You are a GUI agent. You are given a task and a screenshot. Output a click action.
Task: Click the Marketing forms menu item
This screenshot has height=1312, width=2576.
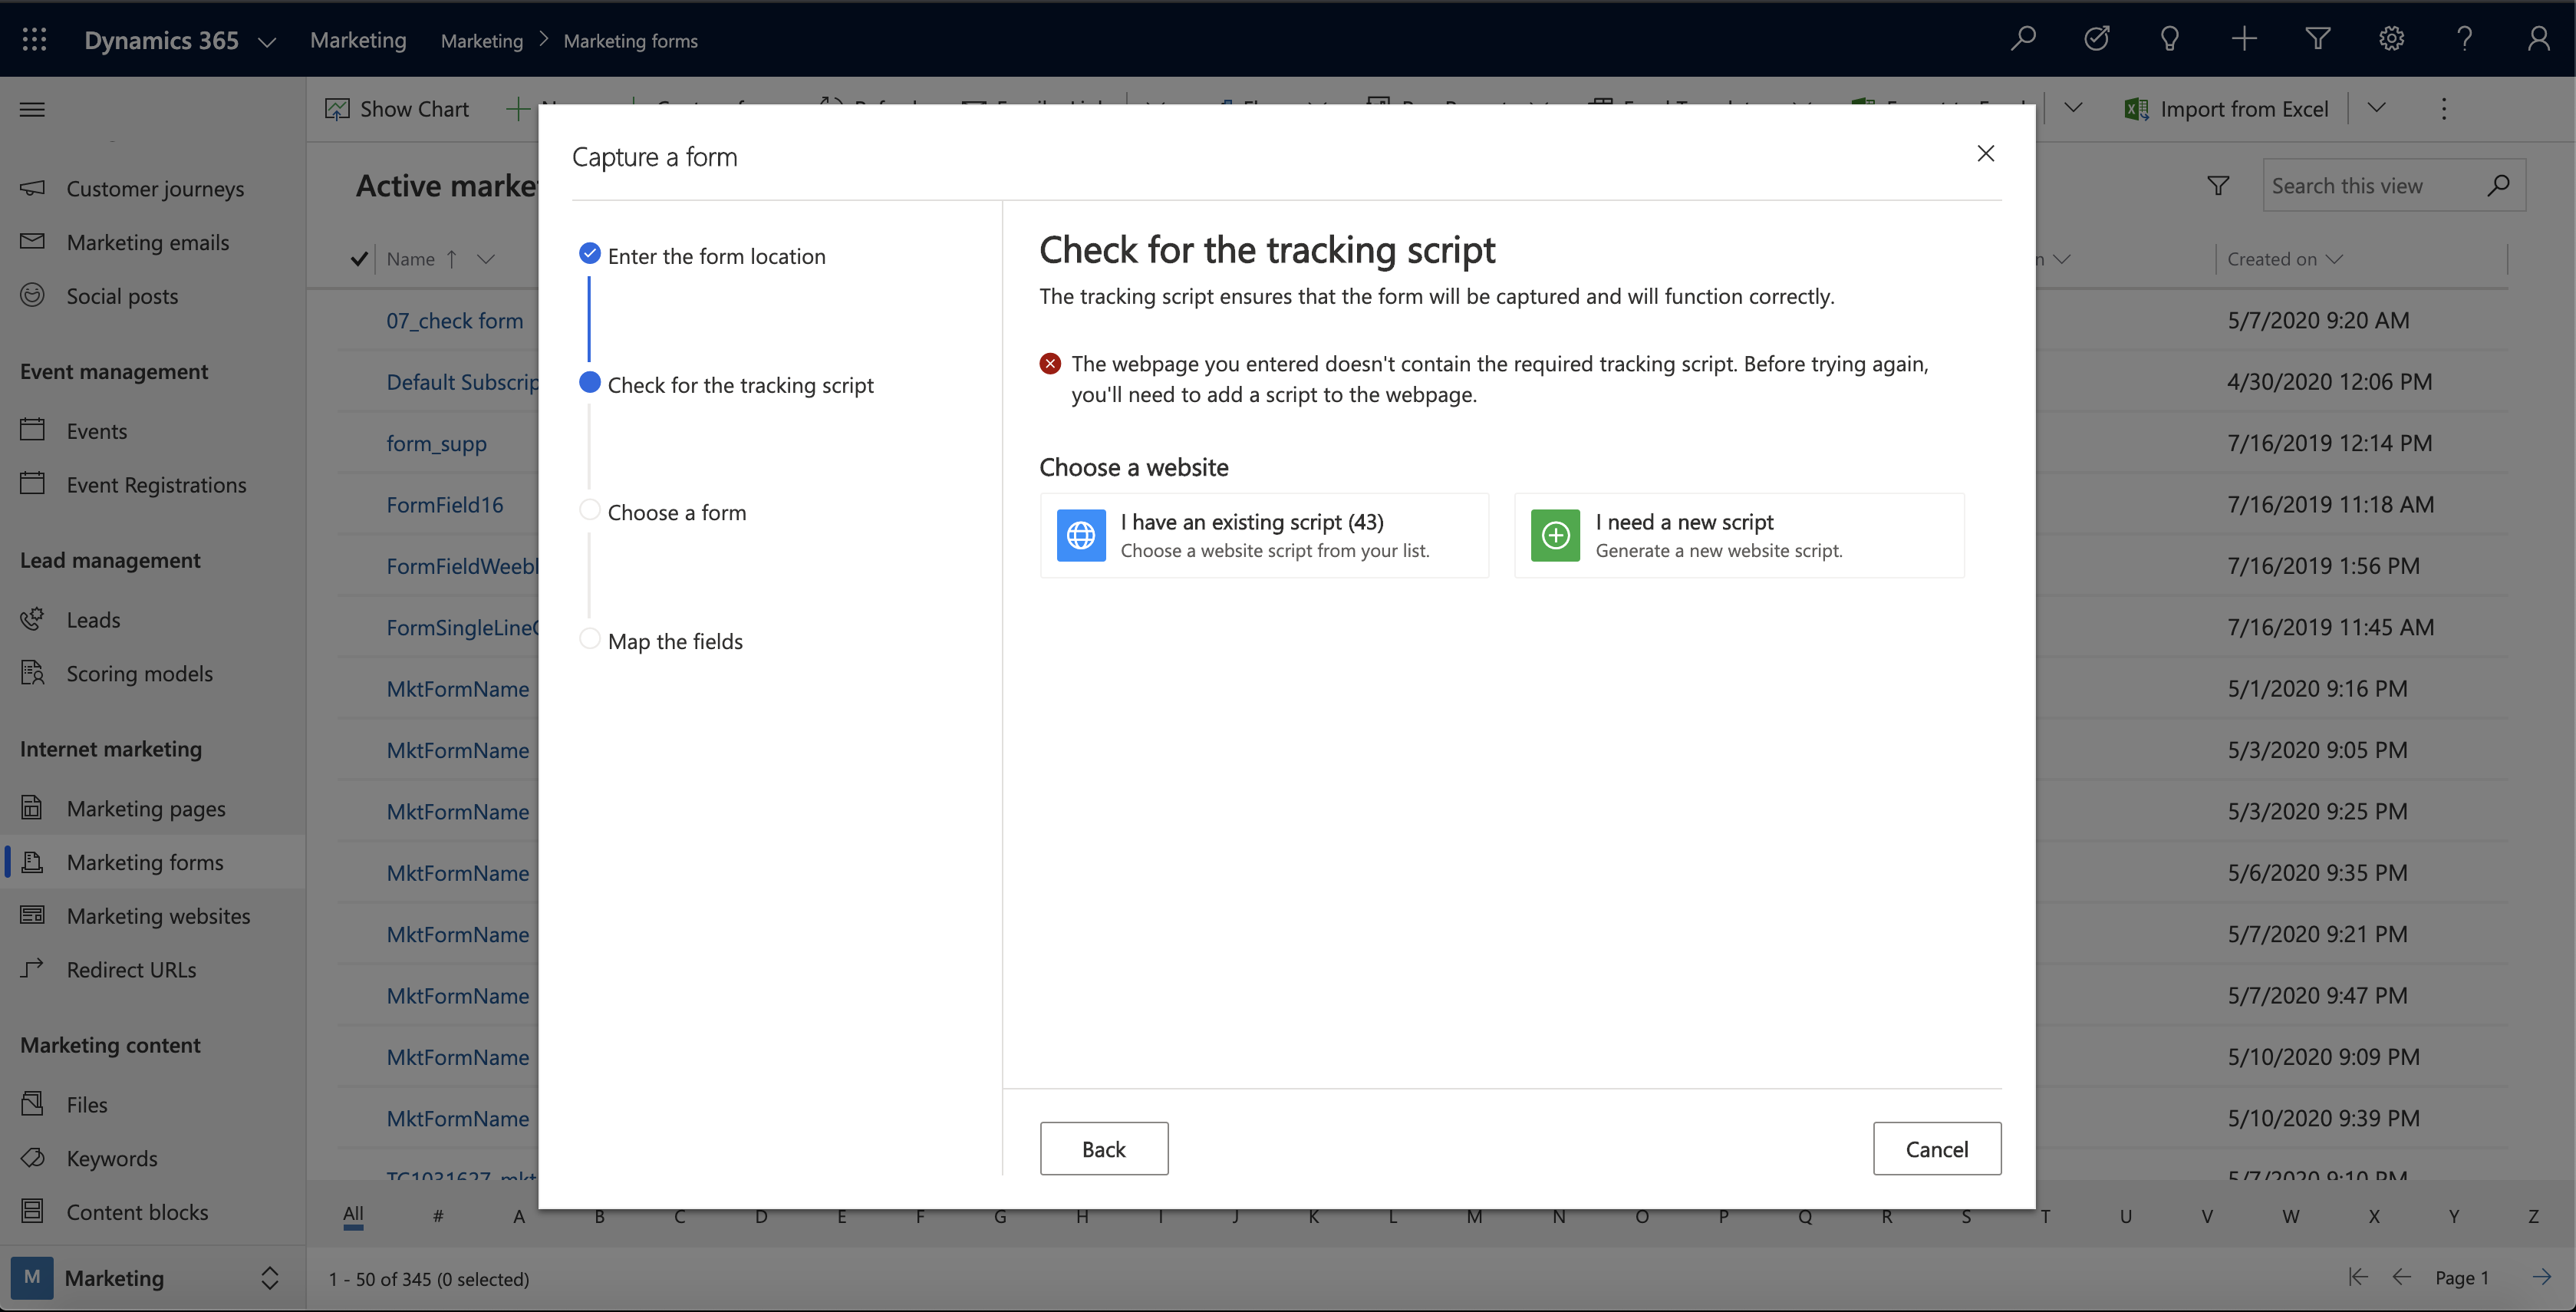[x=144, y=862]
